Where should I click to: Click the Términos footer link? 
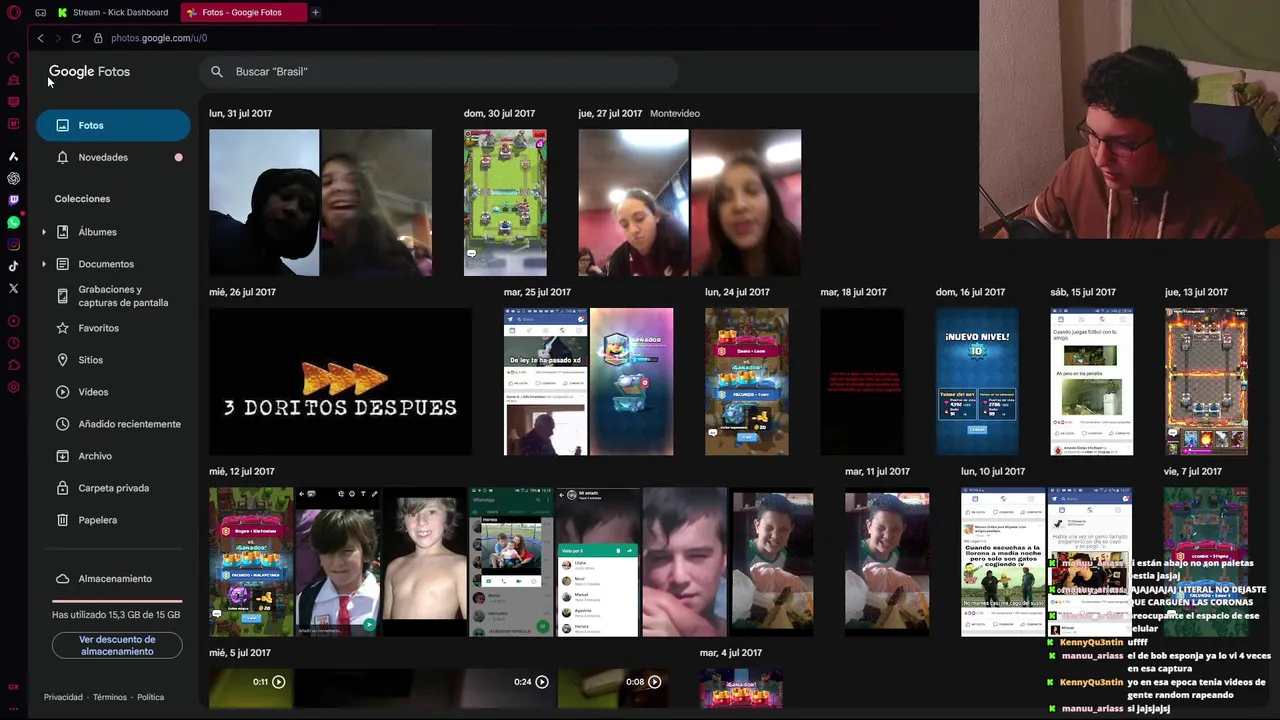click(110, 697)
